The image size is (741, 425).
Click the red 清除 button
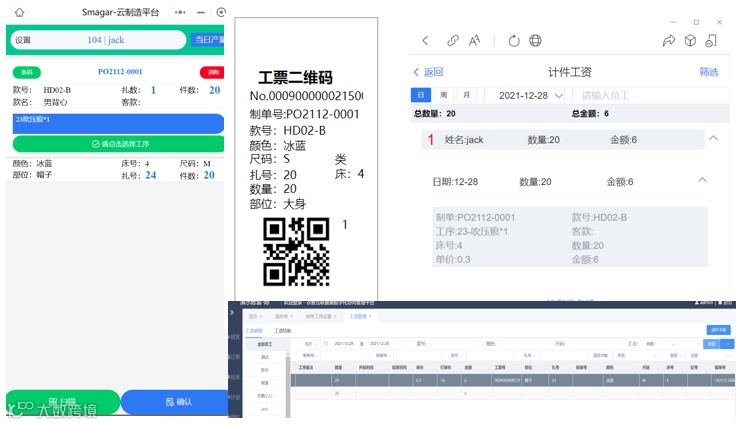click(x=212, y=72)
